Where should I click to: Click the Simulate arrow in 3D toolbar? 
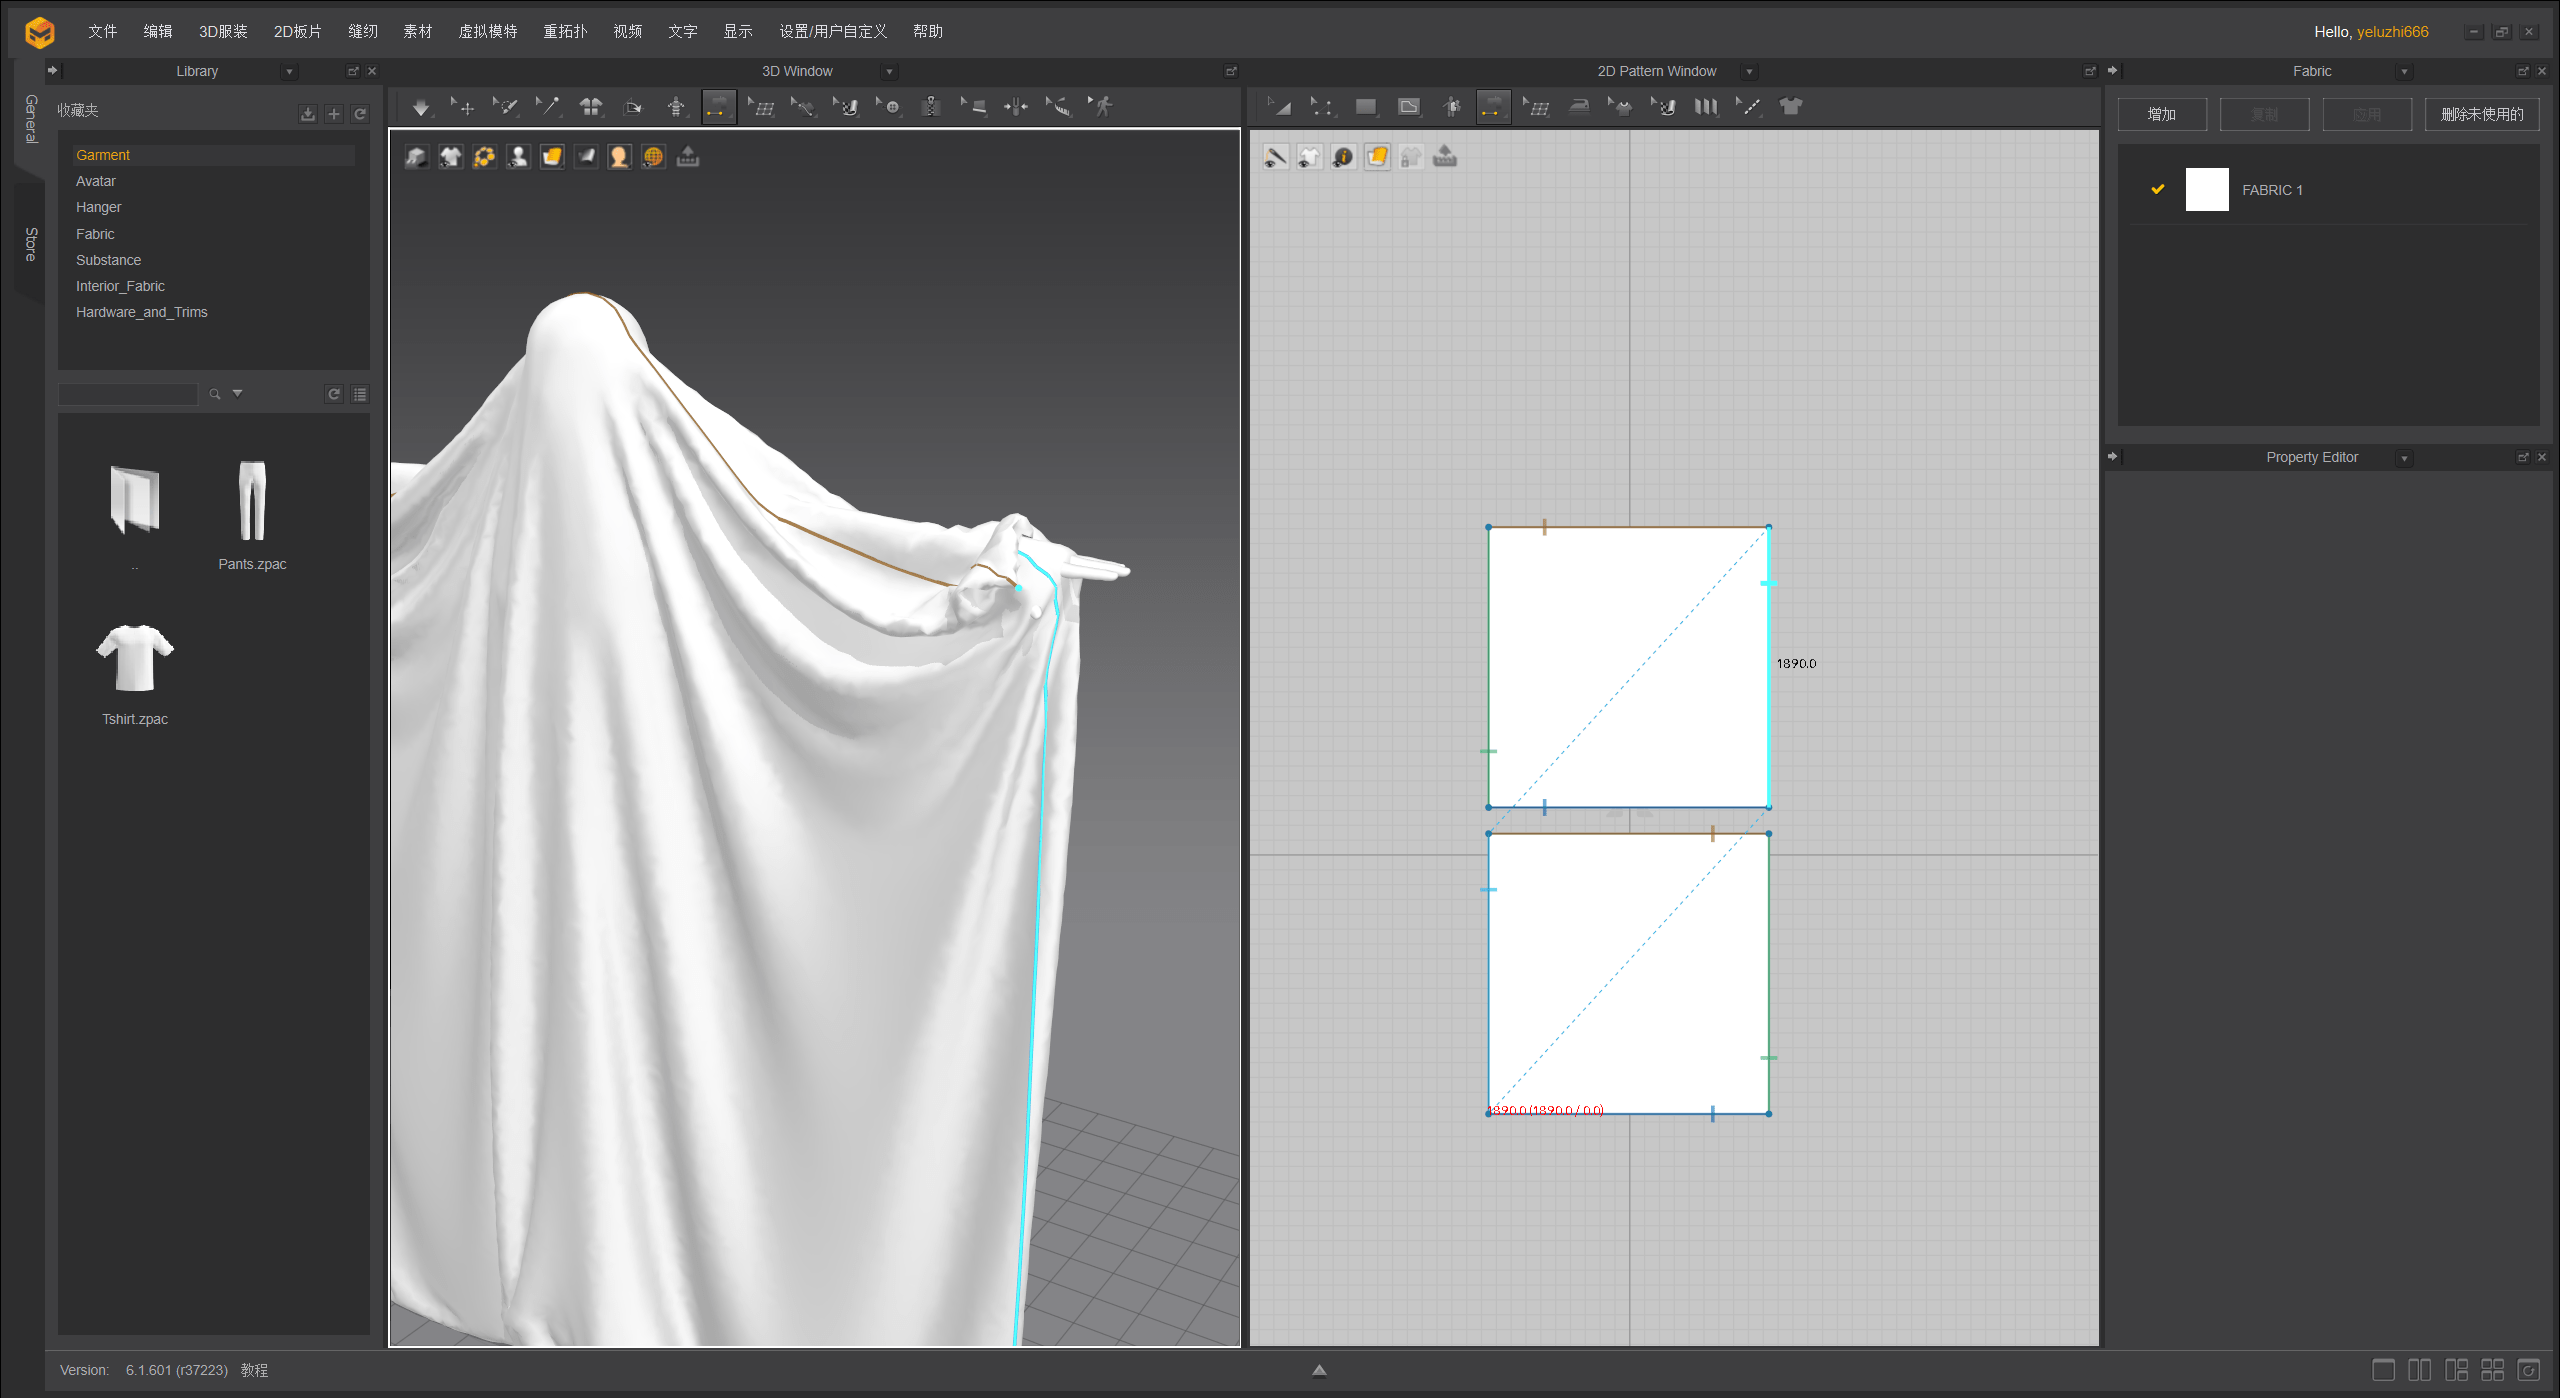[x=421, y=107]
